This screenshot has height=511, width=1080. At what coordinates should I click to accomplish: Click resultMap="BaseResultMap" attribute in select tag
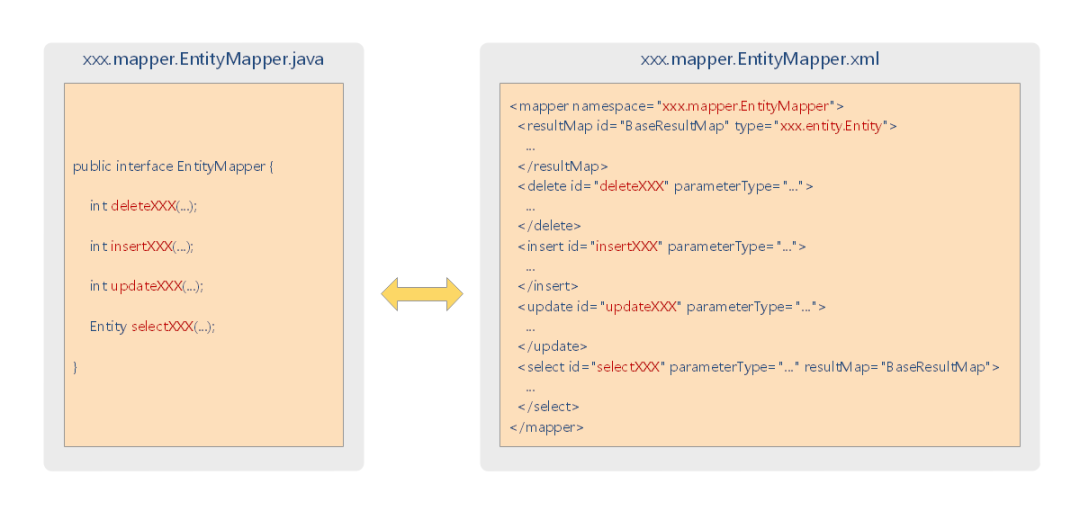[897, 367]
